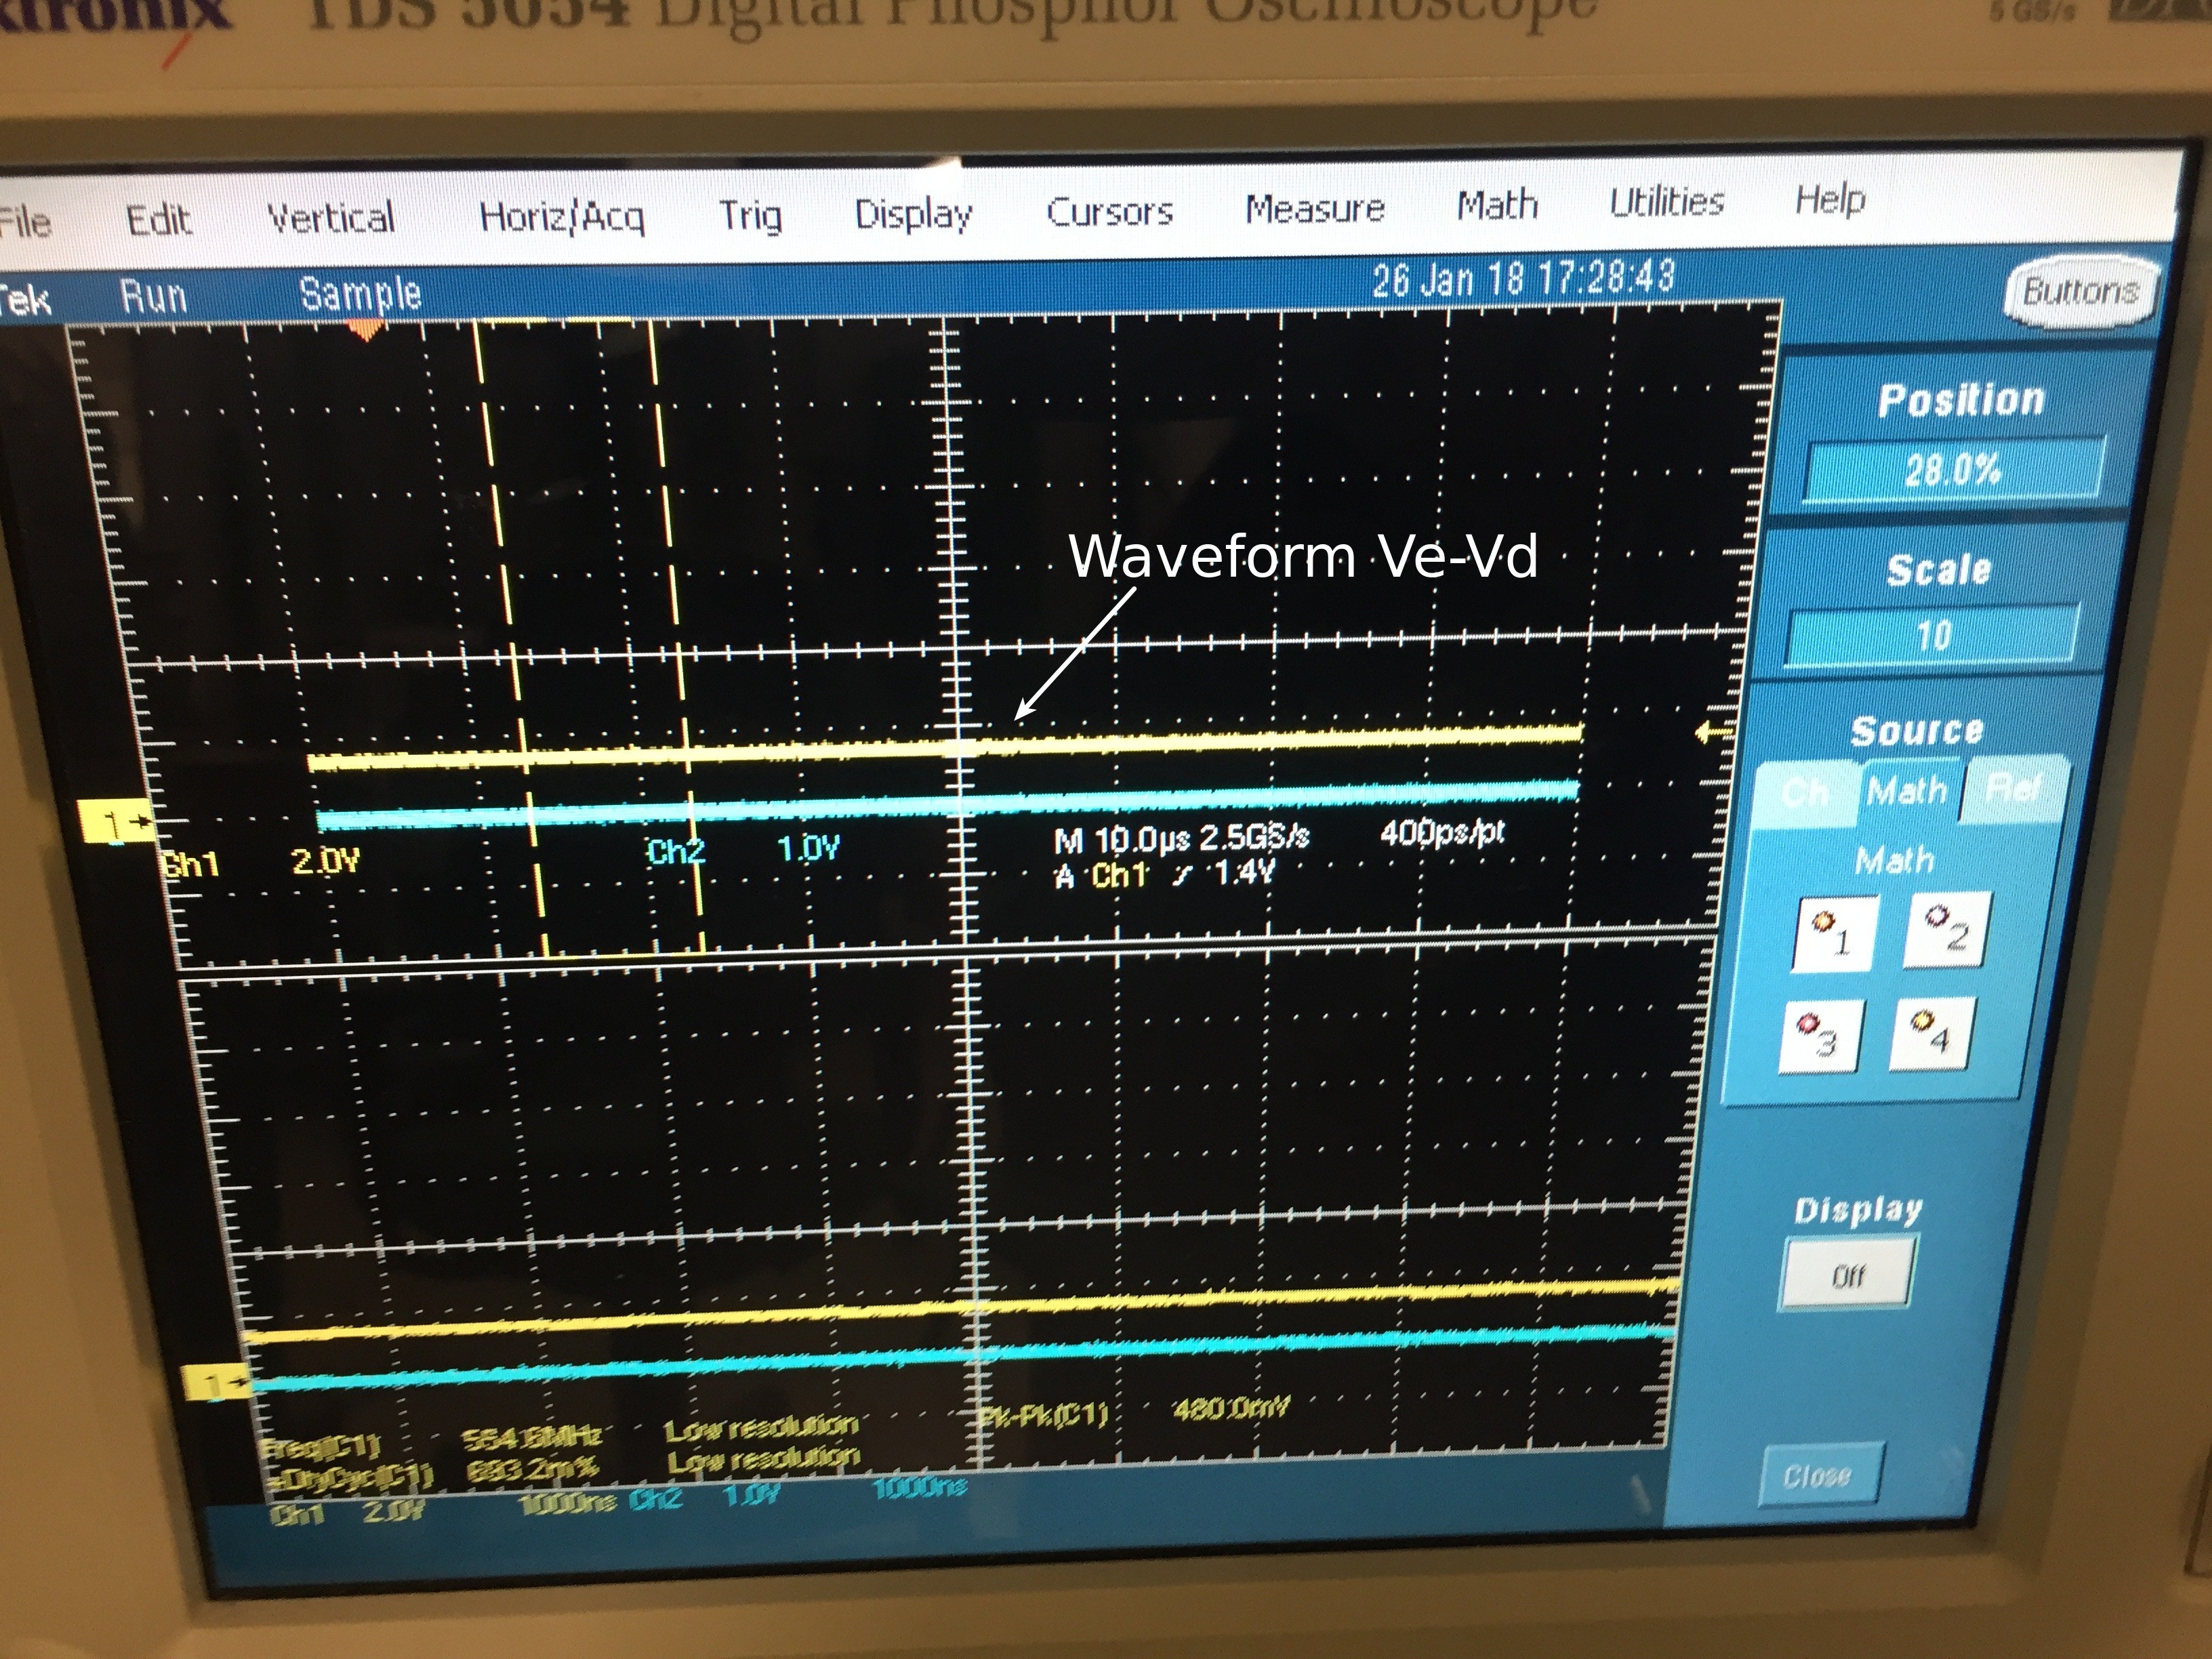The height and width of the screenshot is (1659, 2212).
Task: Open the Horiz/Acq menu
Action: [x=562, y=216]
